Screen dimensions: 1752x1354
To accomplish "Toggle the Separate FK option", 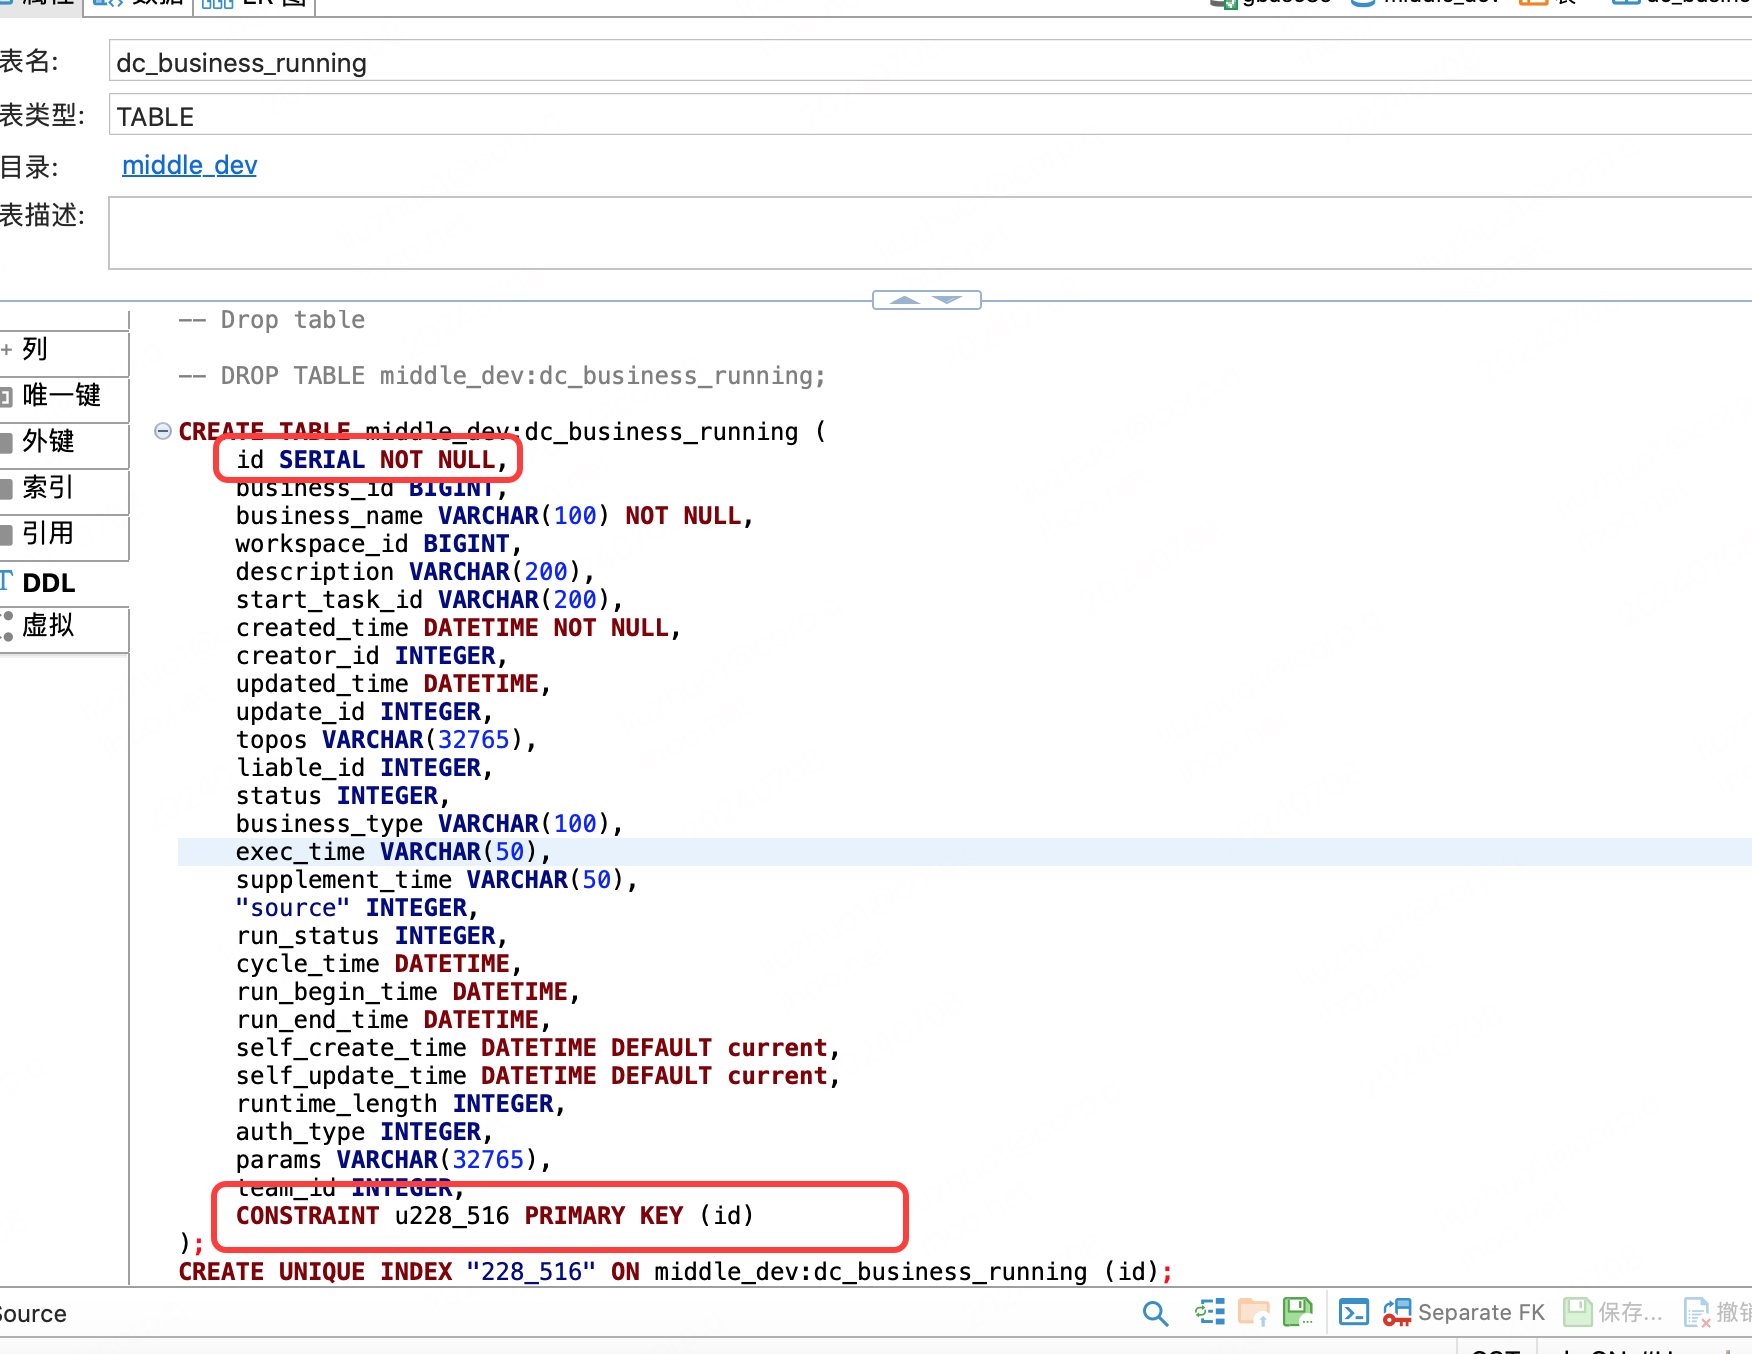I will pyautogui.click(x=1464, y=1312).
